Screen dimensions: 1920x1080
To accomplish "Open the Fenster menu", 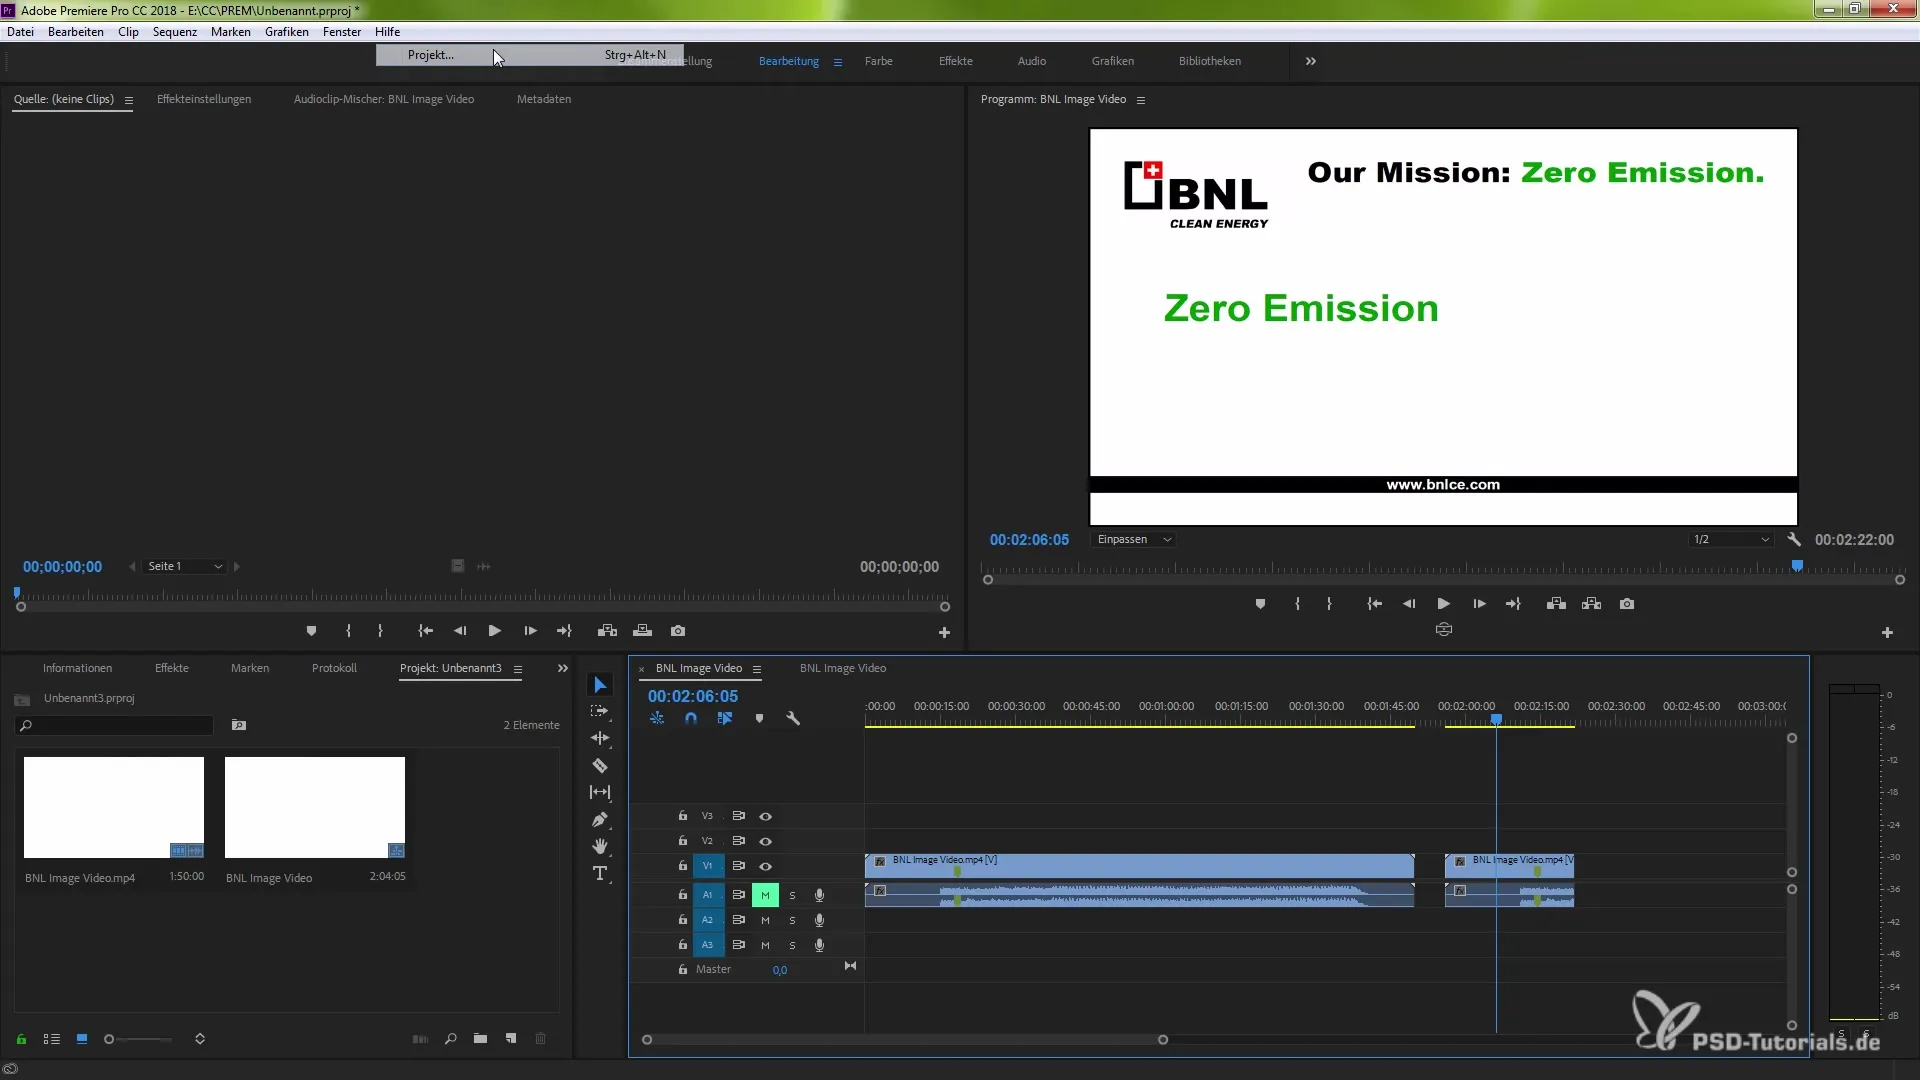I will pos(342,32).
